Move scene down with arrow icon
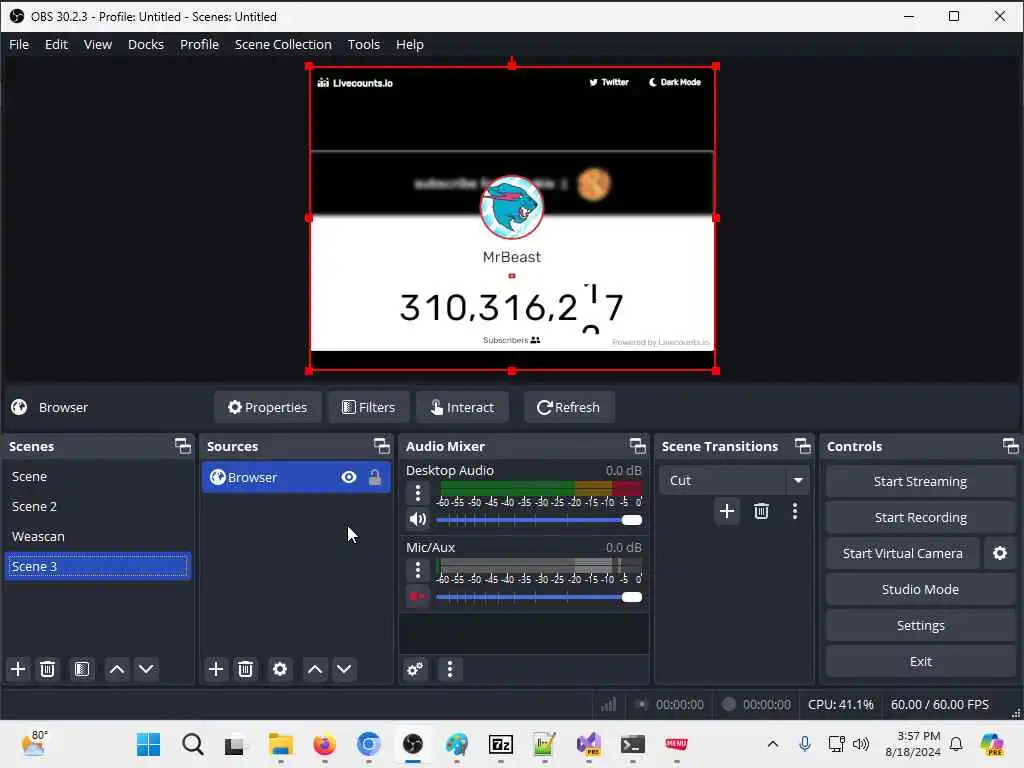 [146, 669]
